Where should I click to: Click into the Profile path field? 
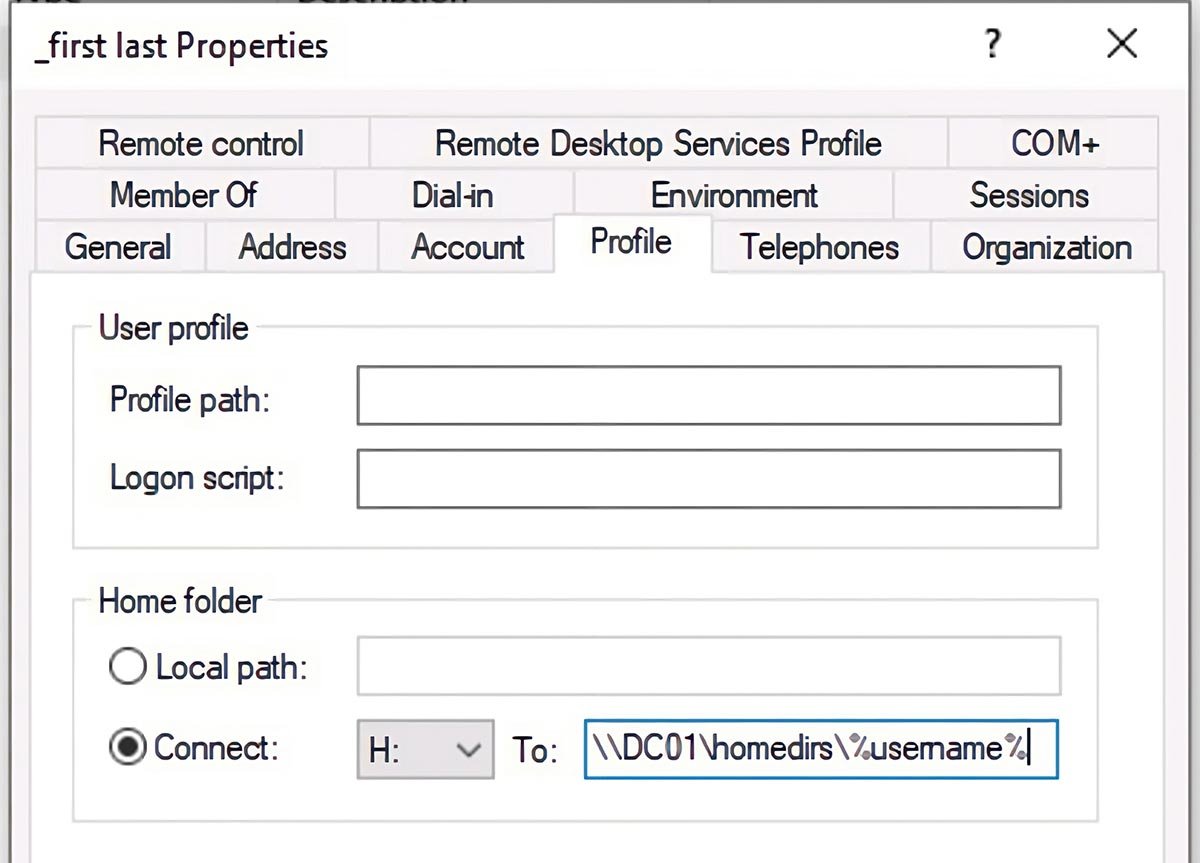pyautogui.click(x=708, y=397)
